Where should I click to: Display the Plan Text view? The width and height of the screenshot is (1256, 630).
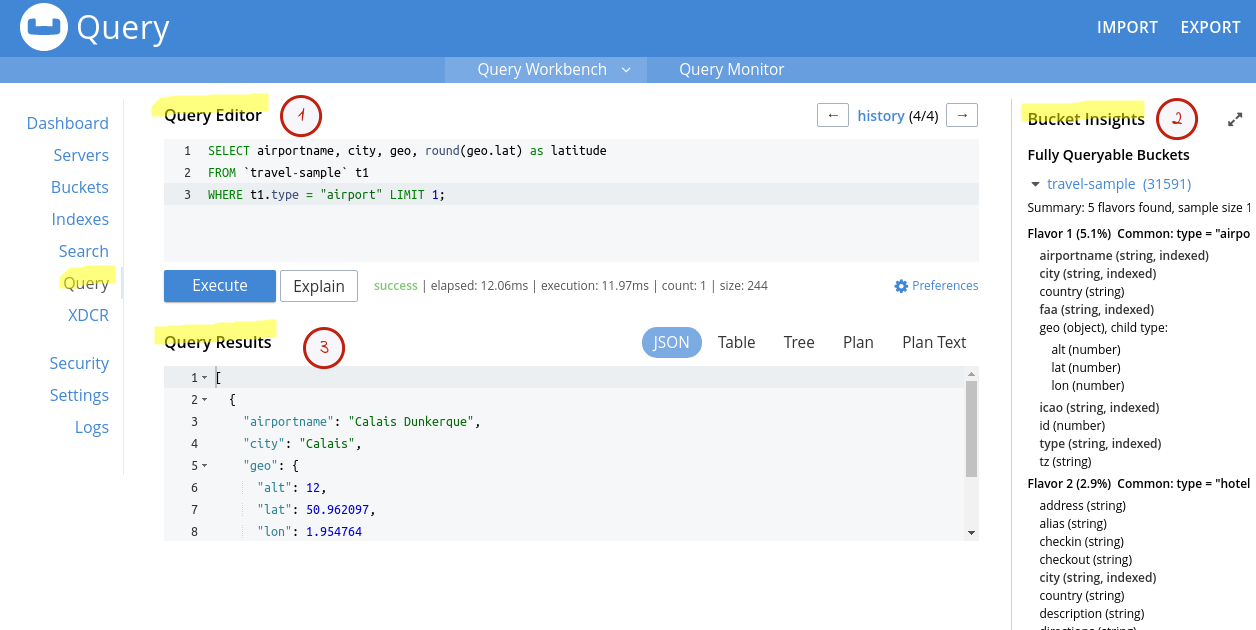933,342
